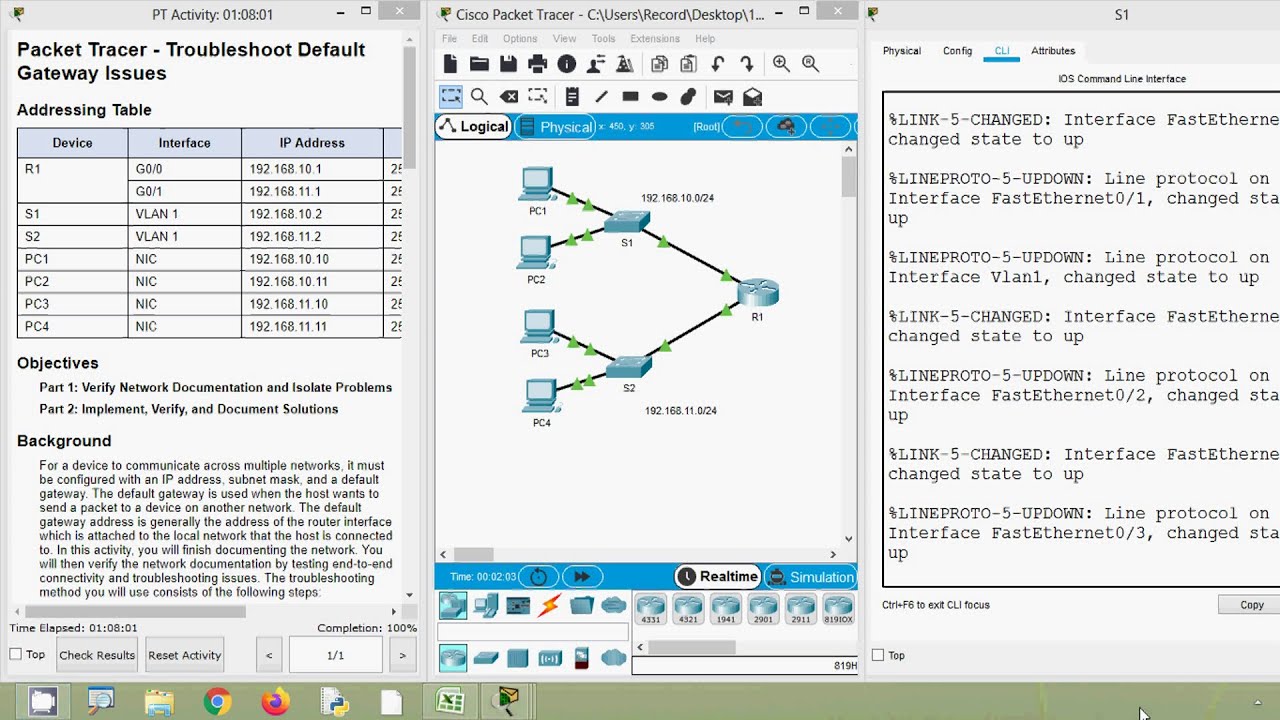Reset workspace zoom level

pyautogui.click(x=810, y=64)
